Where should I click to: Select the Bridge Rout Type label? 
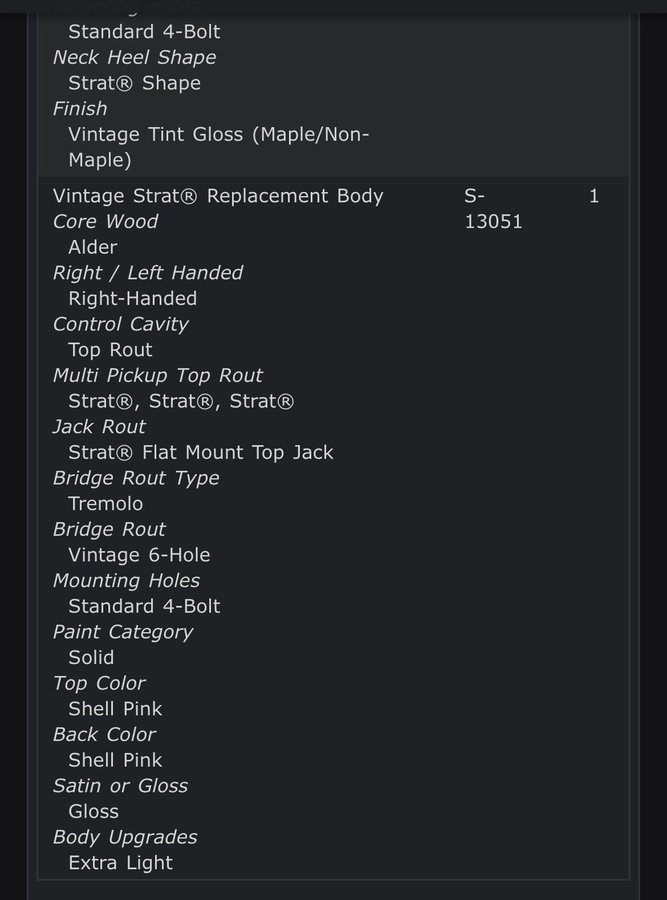(x=136, y=478)
